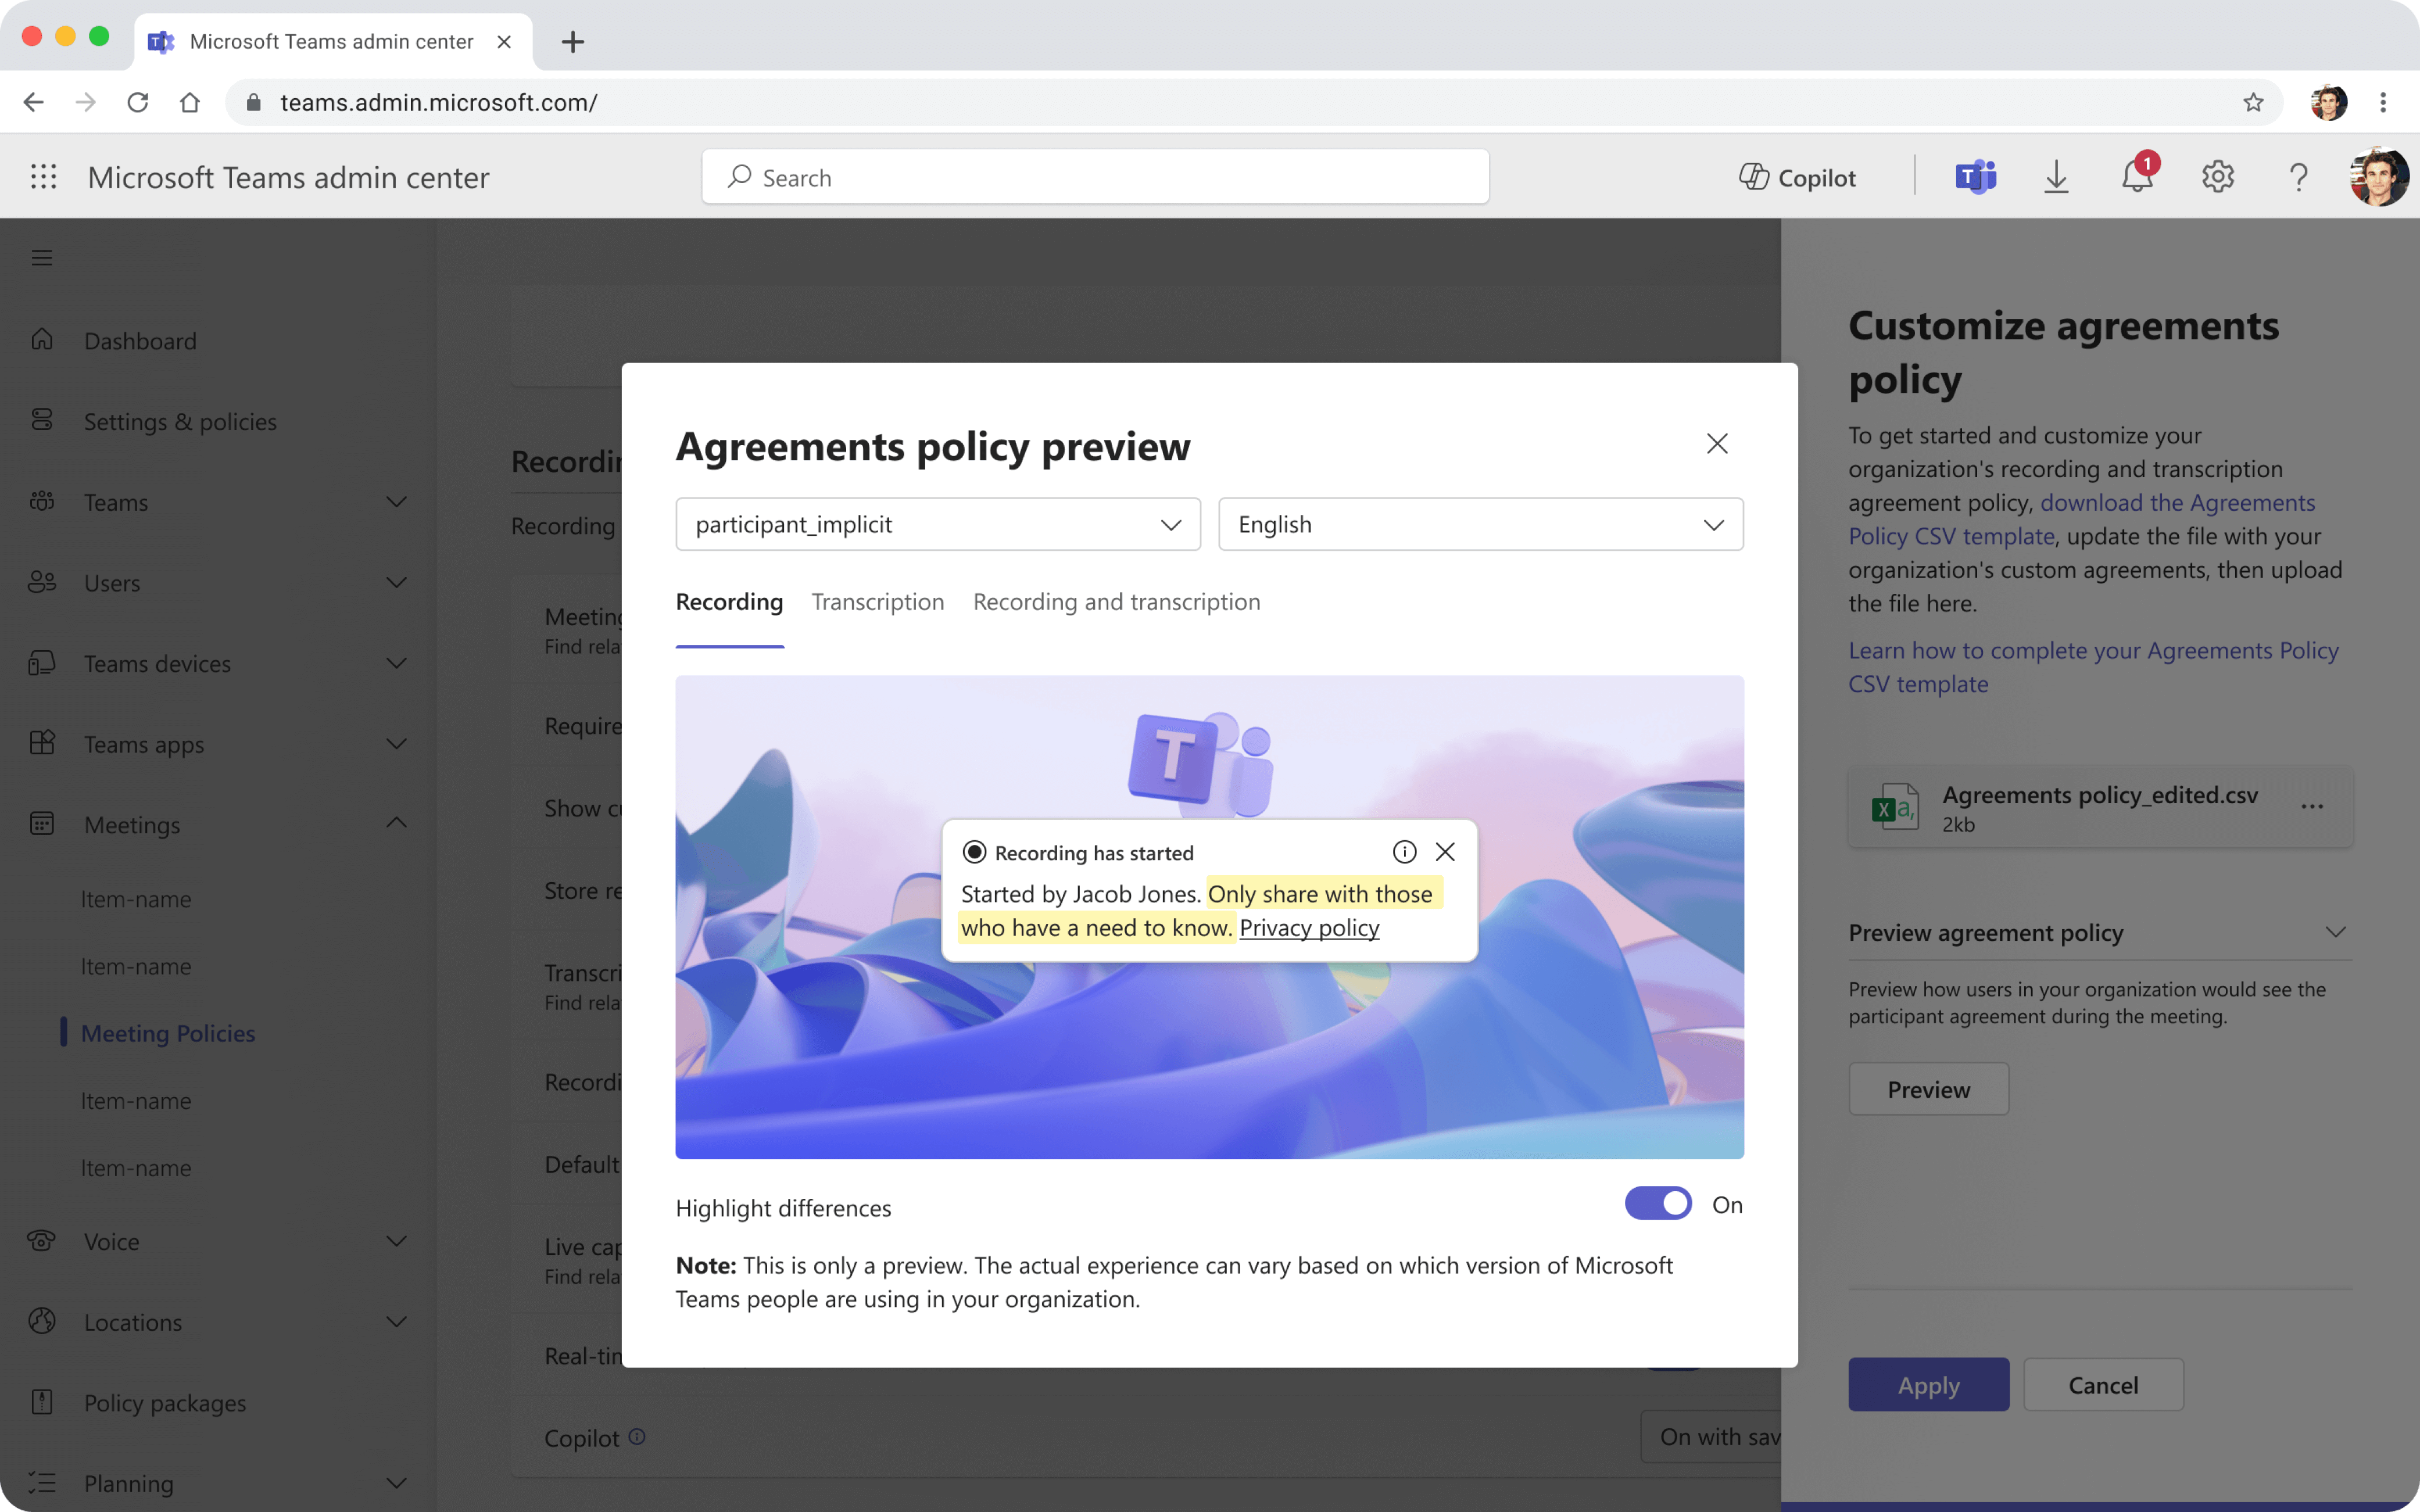Open the app launcher waffle icon

(43, 177)
